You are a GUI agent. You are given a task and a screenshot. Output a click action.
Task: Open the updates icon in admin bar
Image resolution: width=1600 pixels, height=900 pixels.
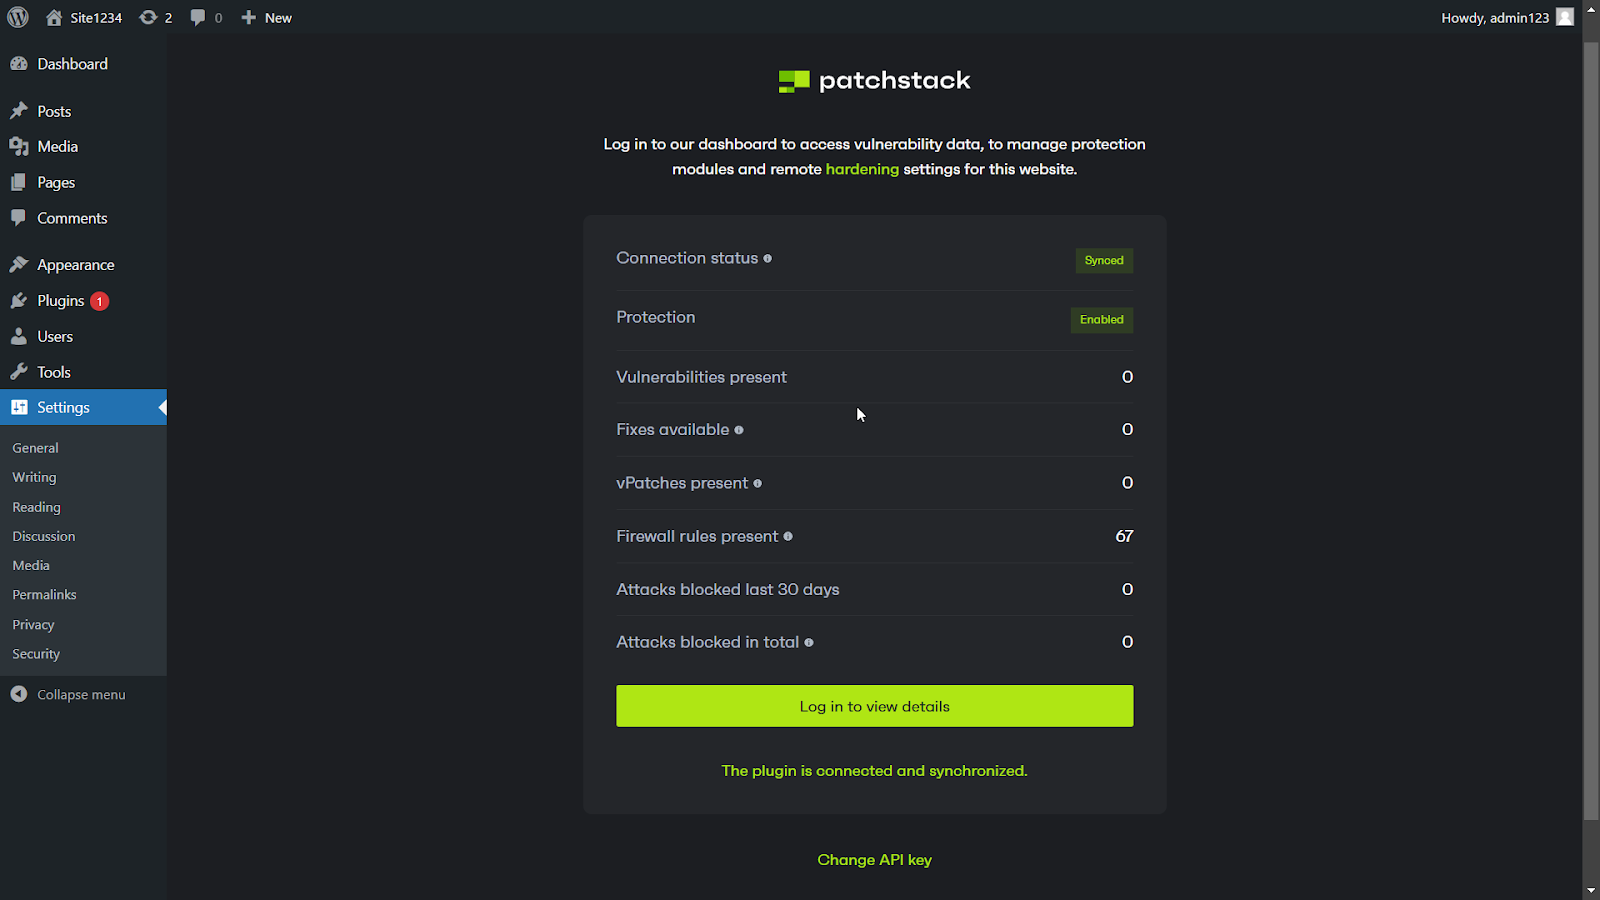[x=148, y=17]
